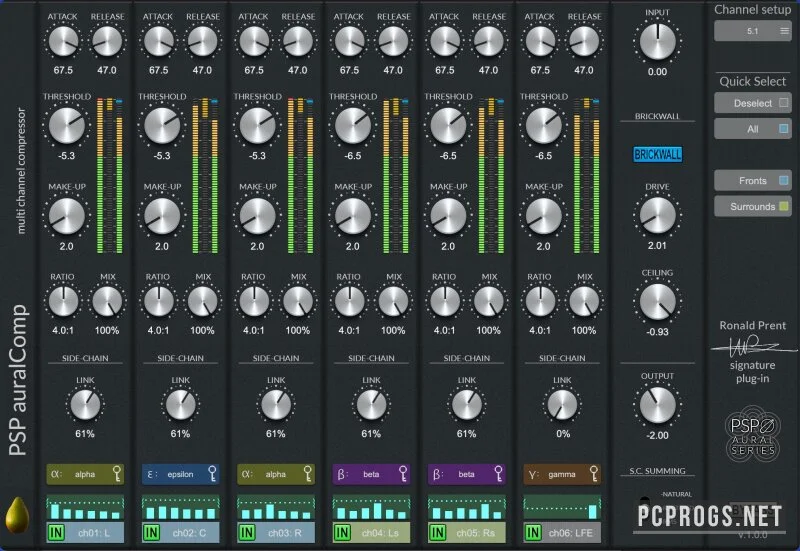Click the INPUT gain knob
Image resolution: width=800 pixels, height=551 pixels.
click(x=657, y=42)
